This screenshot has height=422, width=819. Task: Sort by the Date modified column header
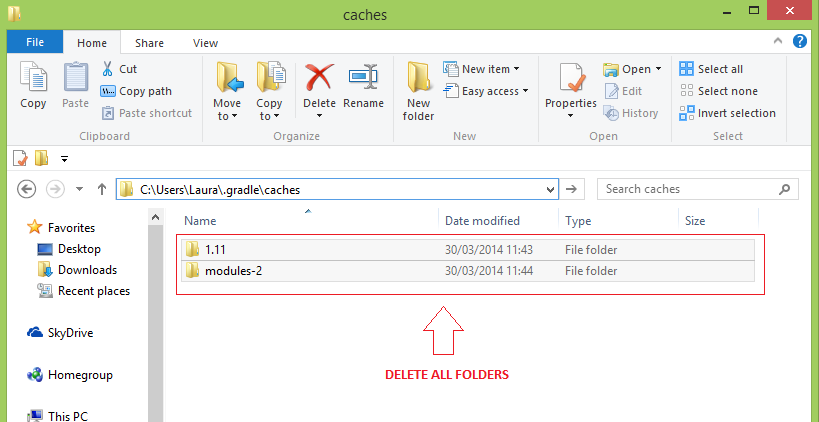[482, 221]
